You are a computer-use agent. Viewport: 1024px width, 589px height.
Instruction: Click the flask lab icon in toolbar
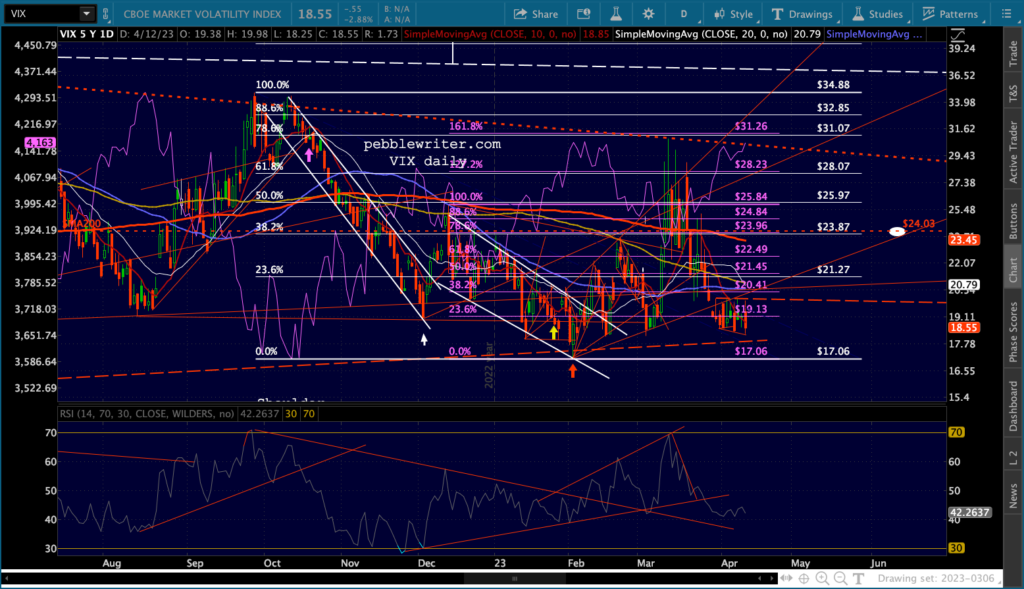pyautogui.click(x=616, y=14)
